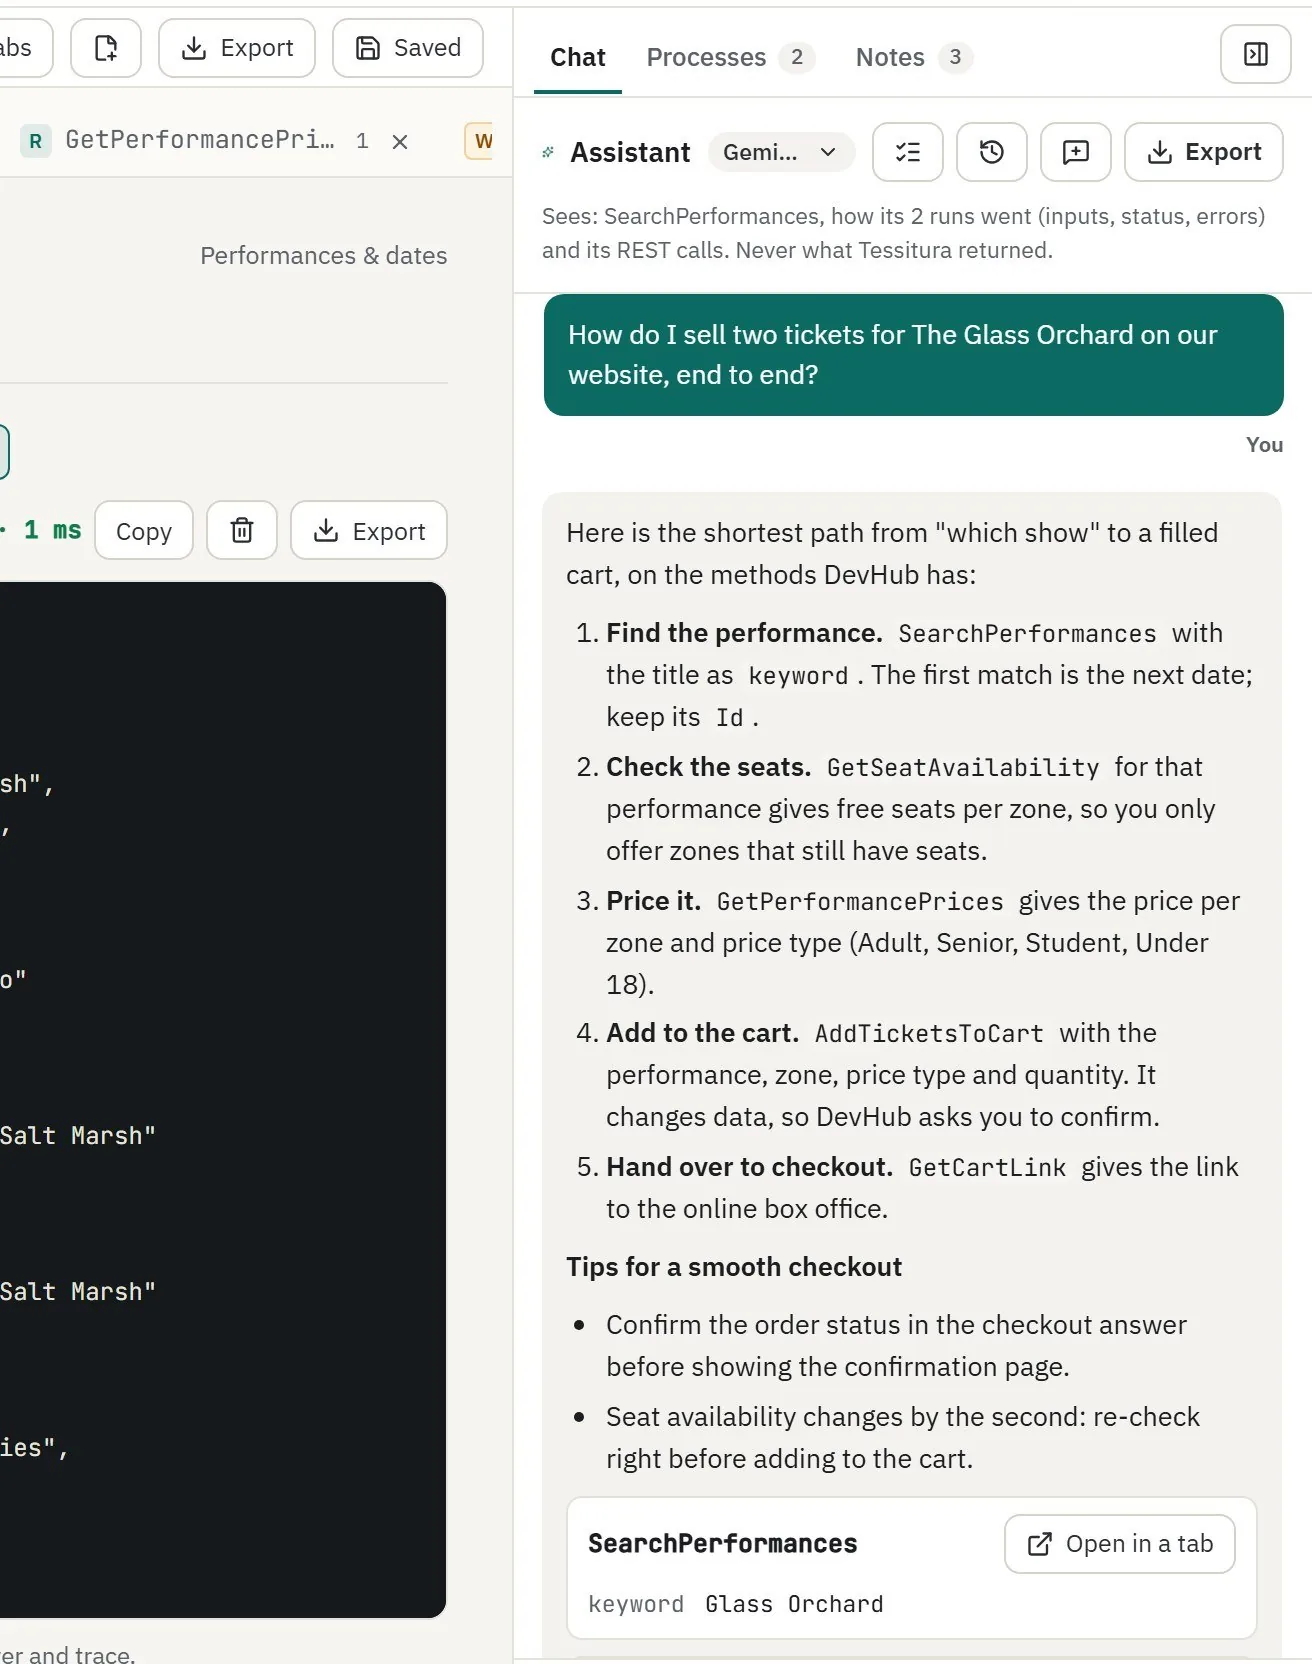The width and height of the screenshot is (1312, 1664).
Task: Click the "Glass Orchard" keyword value
Action: (x=794, y=1604)
